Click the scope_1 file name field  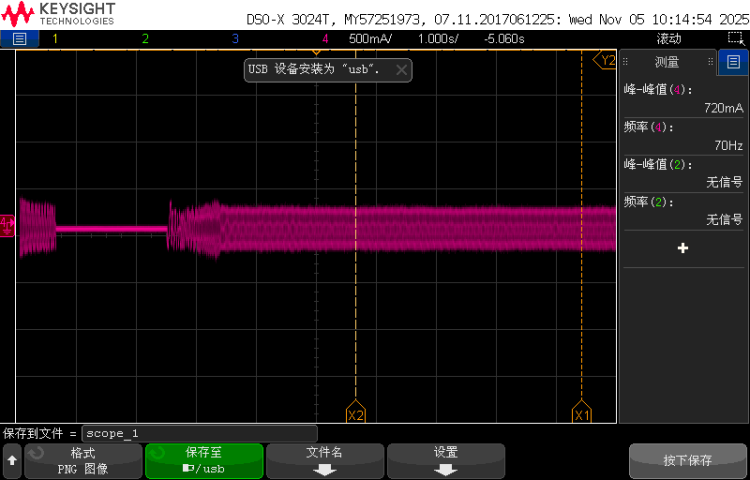(198, 434)
